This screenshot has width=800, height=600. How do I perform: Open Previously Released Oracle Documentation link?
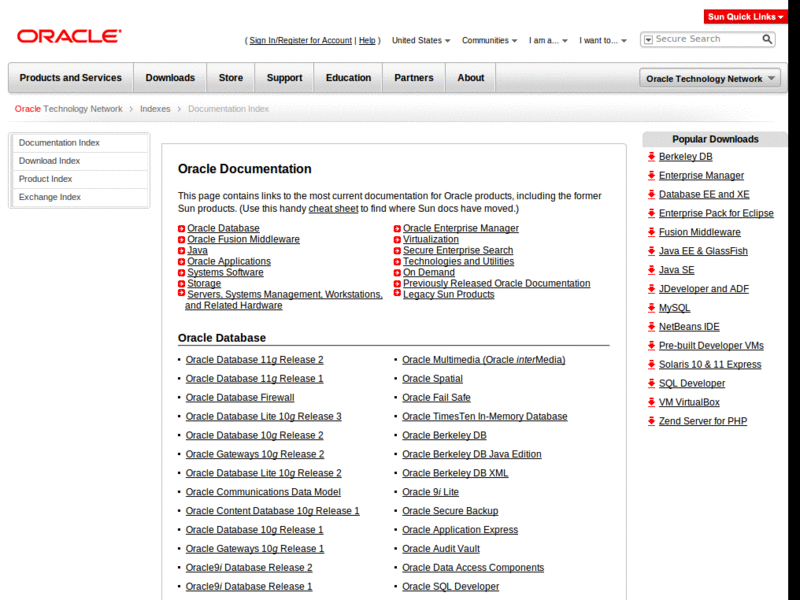click(496, 283)
